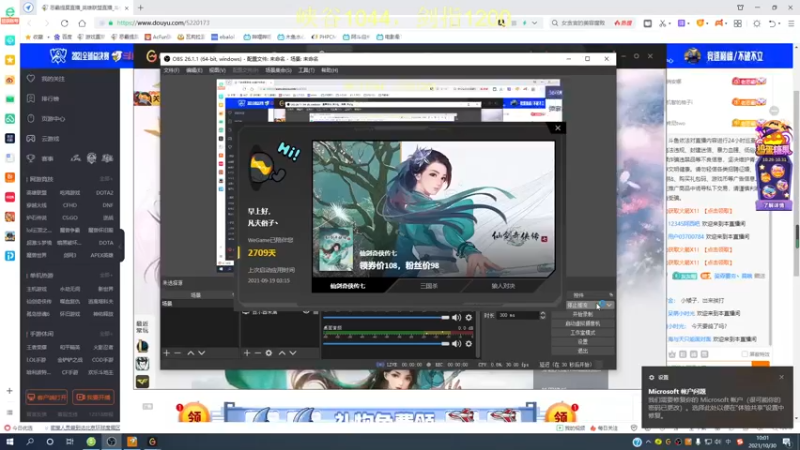This screenshot has width=800, height=450.
Task: Open the Windows notification center icon
Action: pos(787,442)
